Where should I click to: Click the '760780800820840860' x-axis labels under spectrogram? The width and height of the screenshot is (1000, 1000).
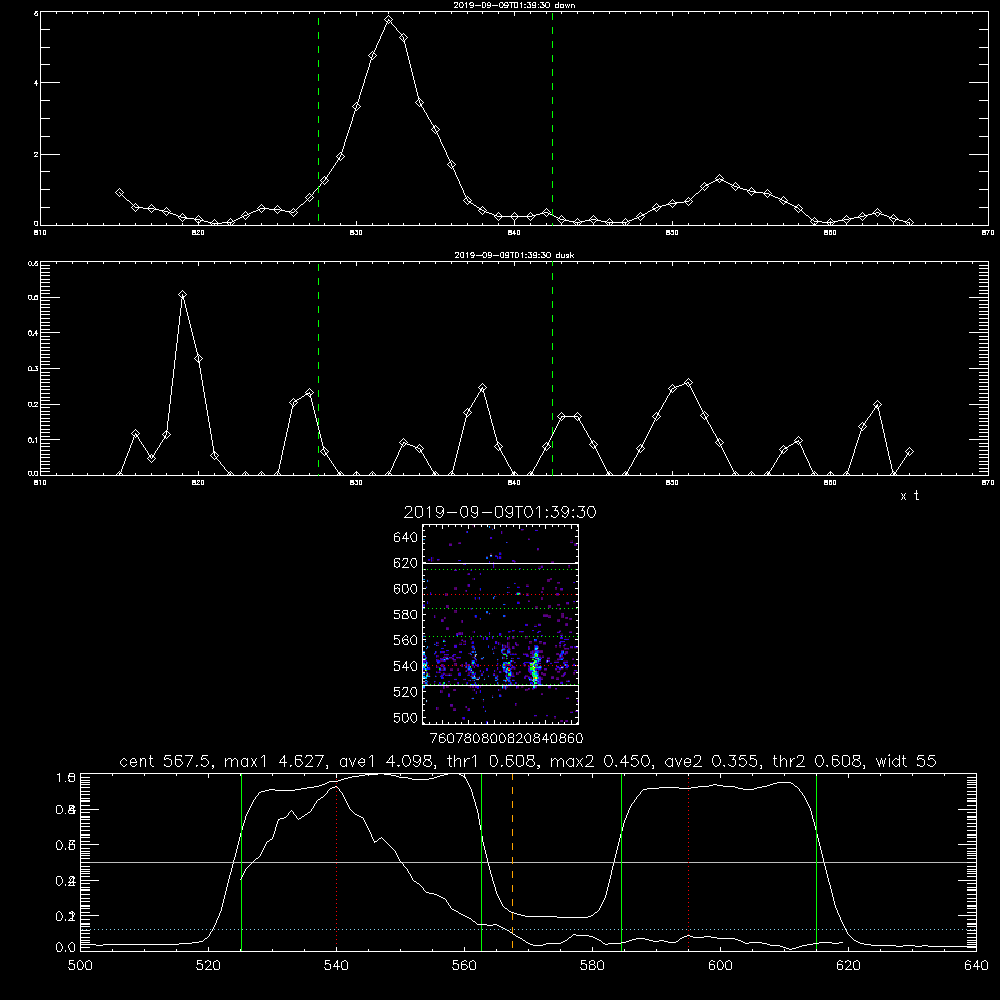click(x=506, y=738)
